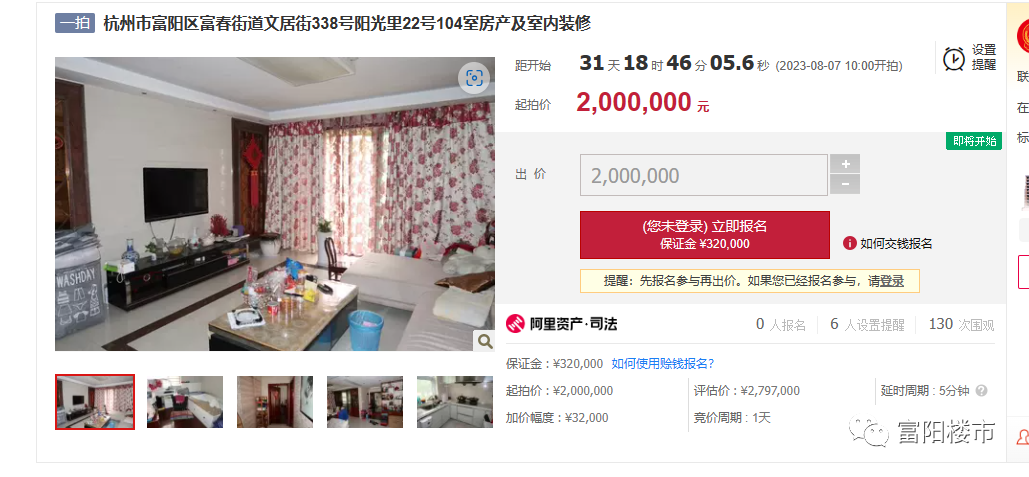
Task: Select the fourth room thumbnail
Action: coord(365,402)
